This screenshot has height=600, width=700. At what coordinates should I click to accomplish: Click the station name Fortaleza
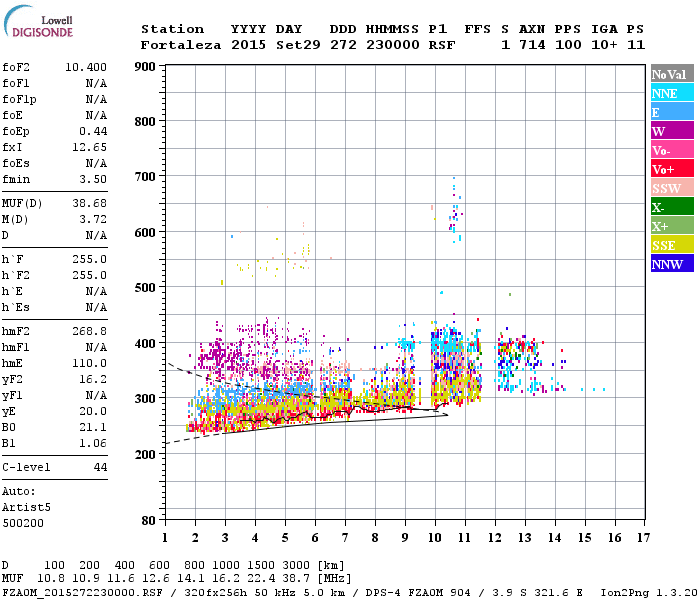pyautogui.click(x=180, y=45)
